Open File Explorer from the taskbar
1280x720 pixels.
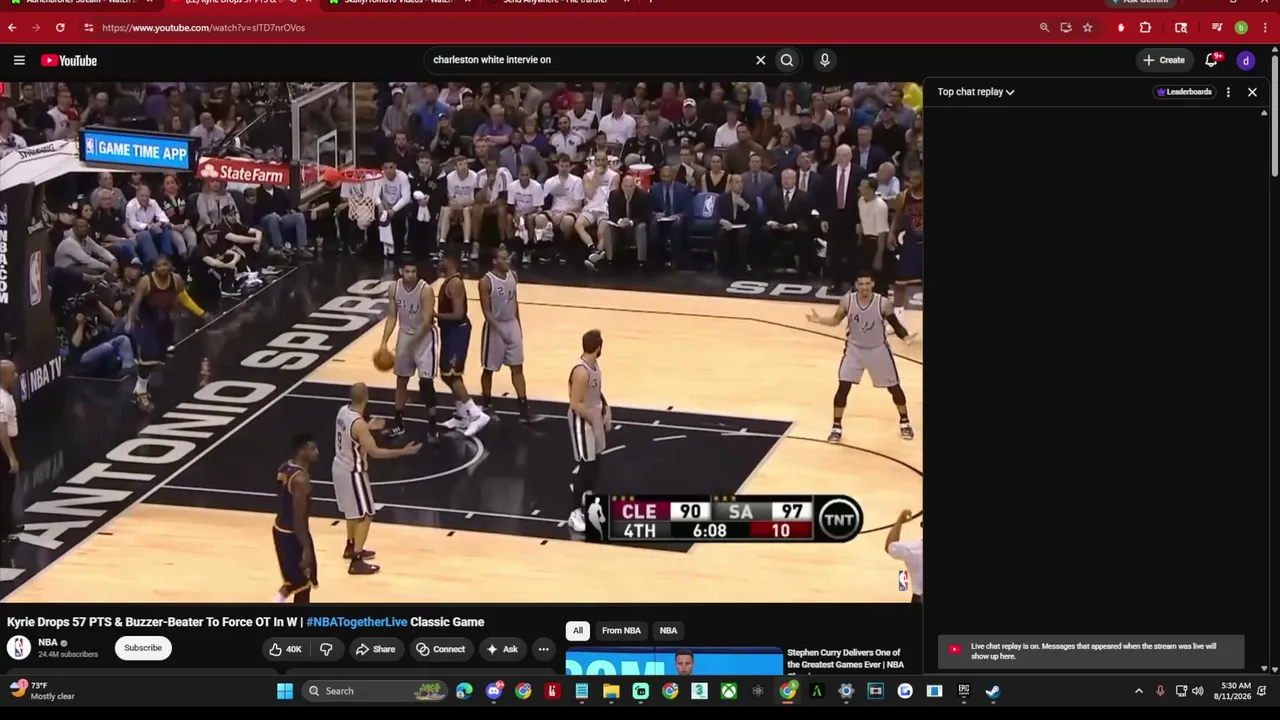pos(611,691)
